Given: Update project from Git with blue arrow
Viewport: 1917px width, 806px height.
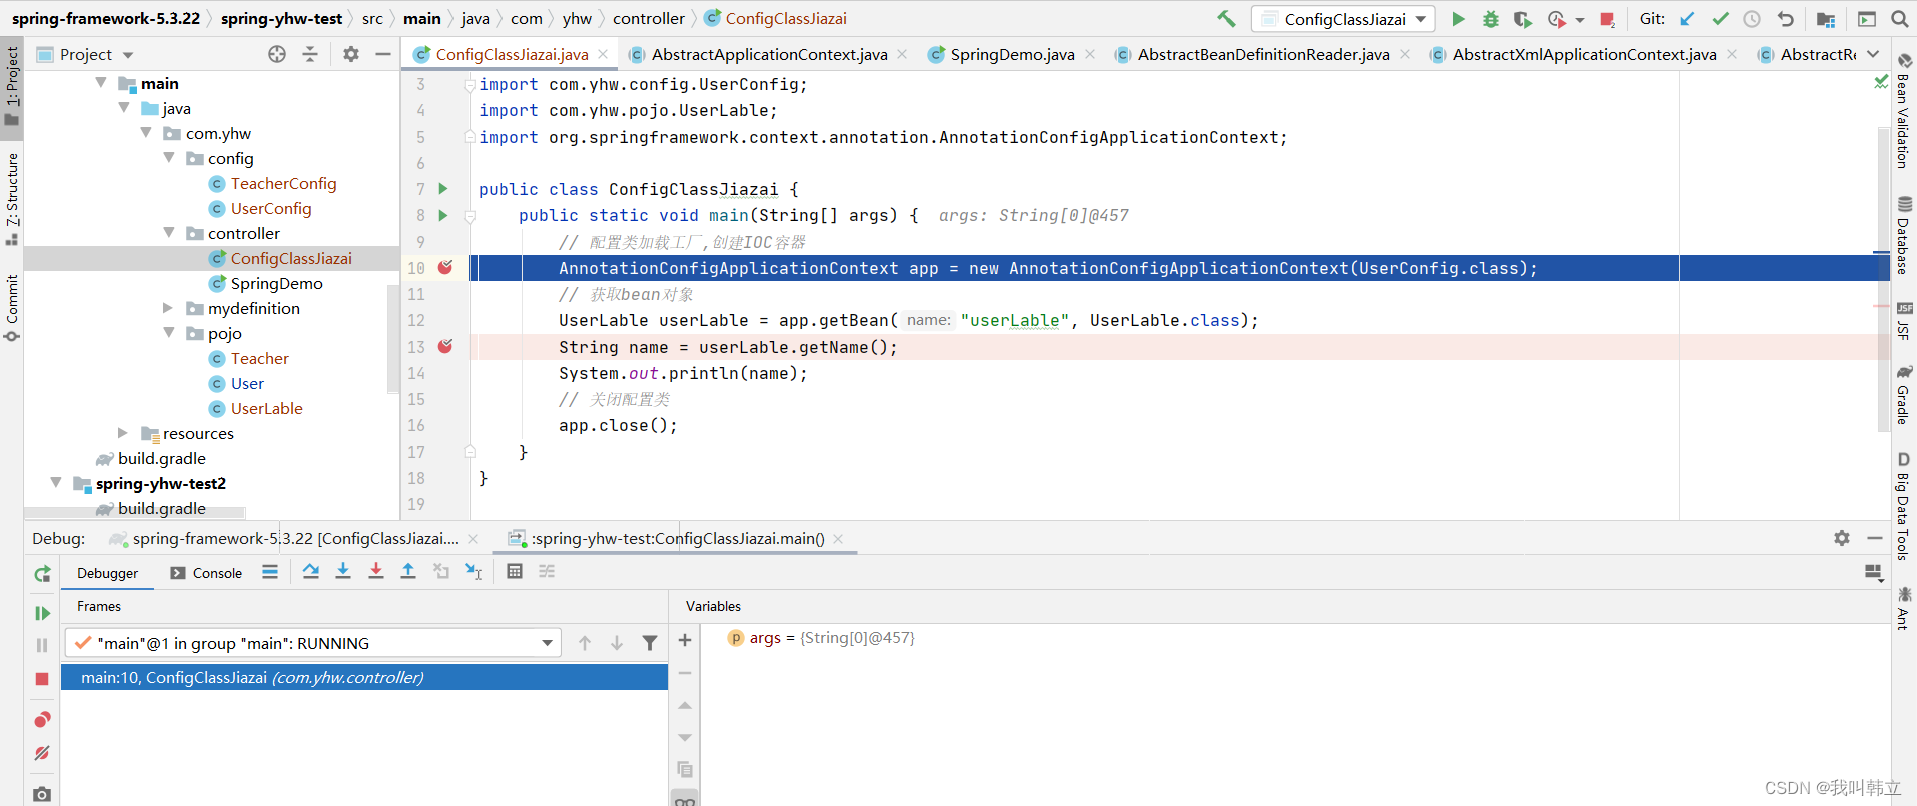Looking at the screenshot, I should click(1688, 19).
